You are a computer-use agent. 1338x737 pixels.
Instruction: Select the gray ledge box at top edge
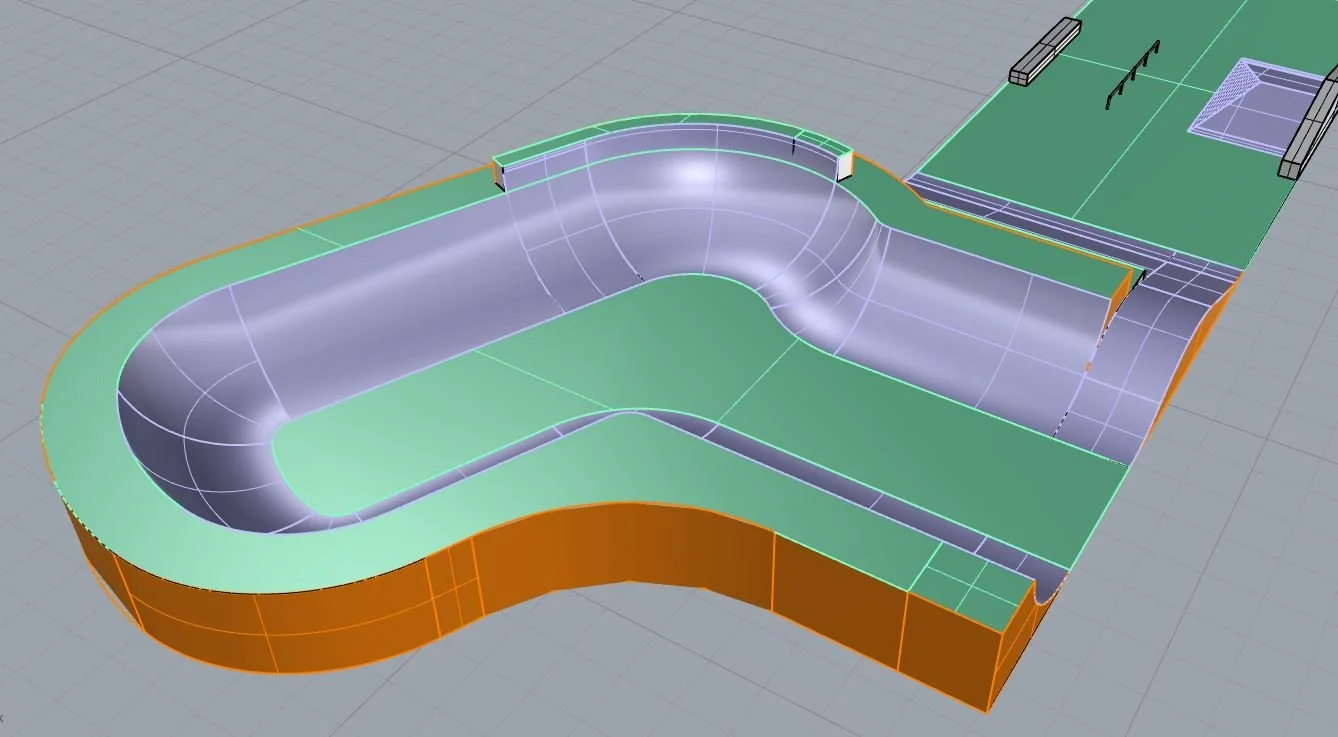tap(1046, 50)
